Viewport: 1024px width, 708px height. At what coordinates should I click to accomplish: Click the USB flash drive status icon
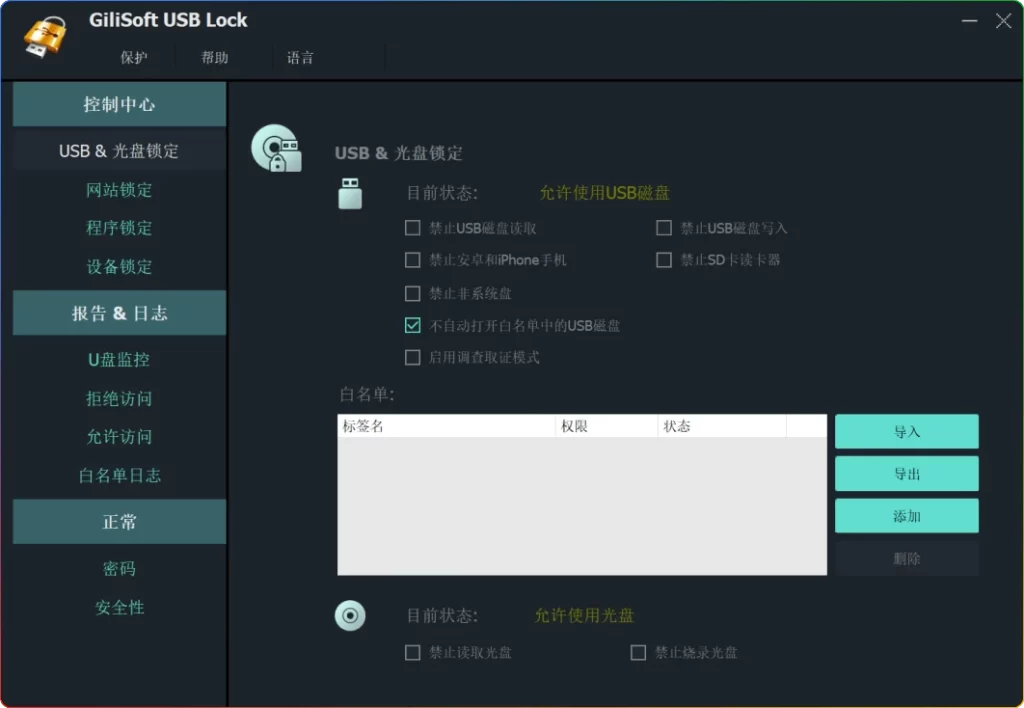[x=349, y=192]
